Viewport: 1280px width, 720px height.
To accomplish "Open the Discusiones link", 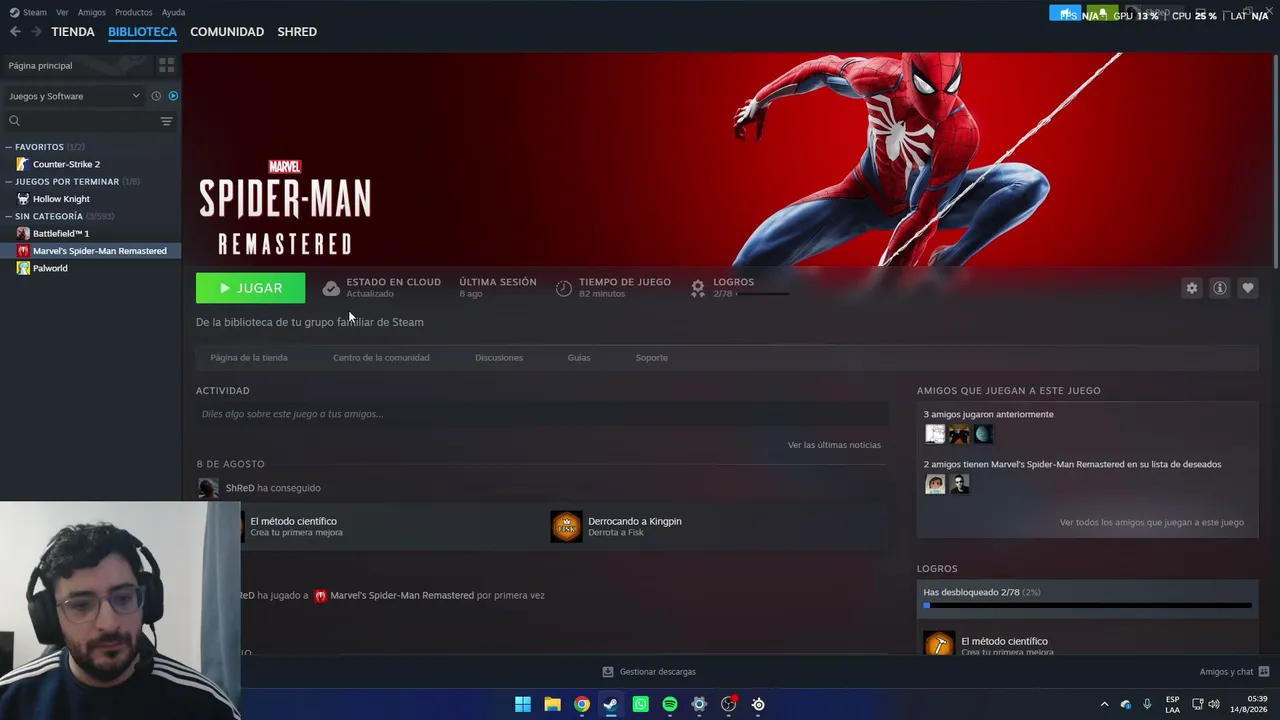I will (499, 358).
